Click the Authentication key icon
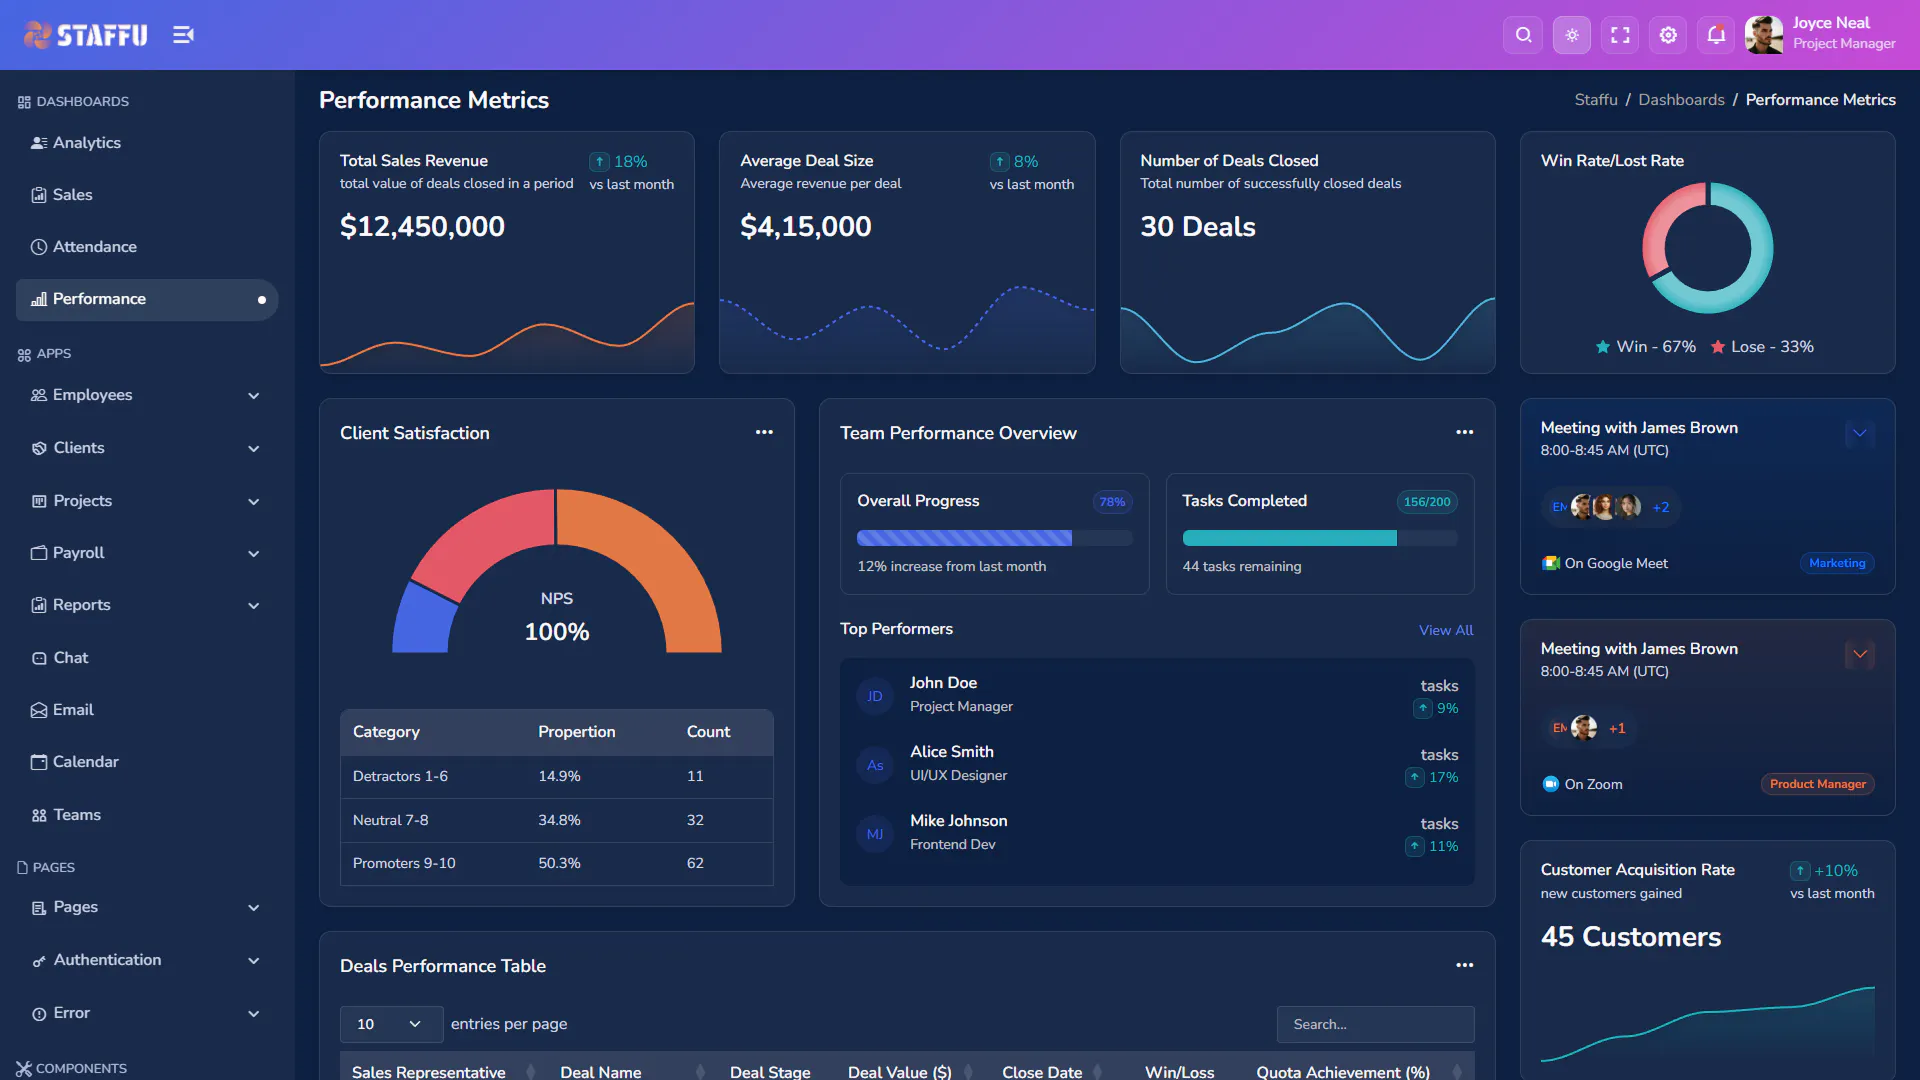 tap(39, 961)
